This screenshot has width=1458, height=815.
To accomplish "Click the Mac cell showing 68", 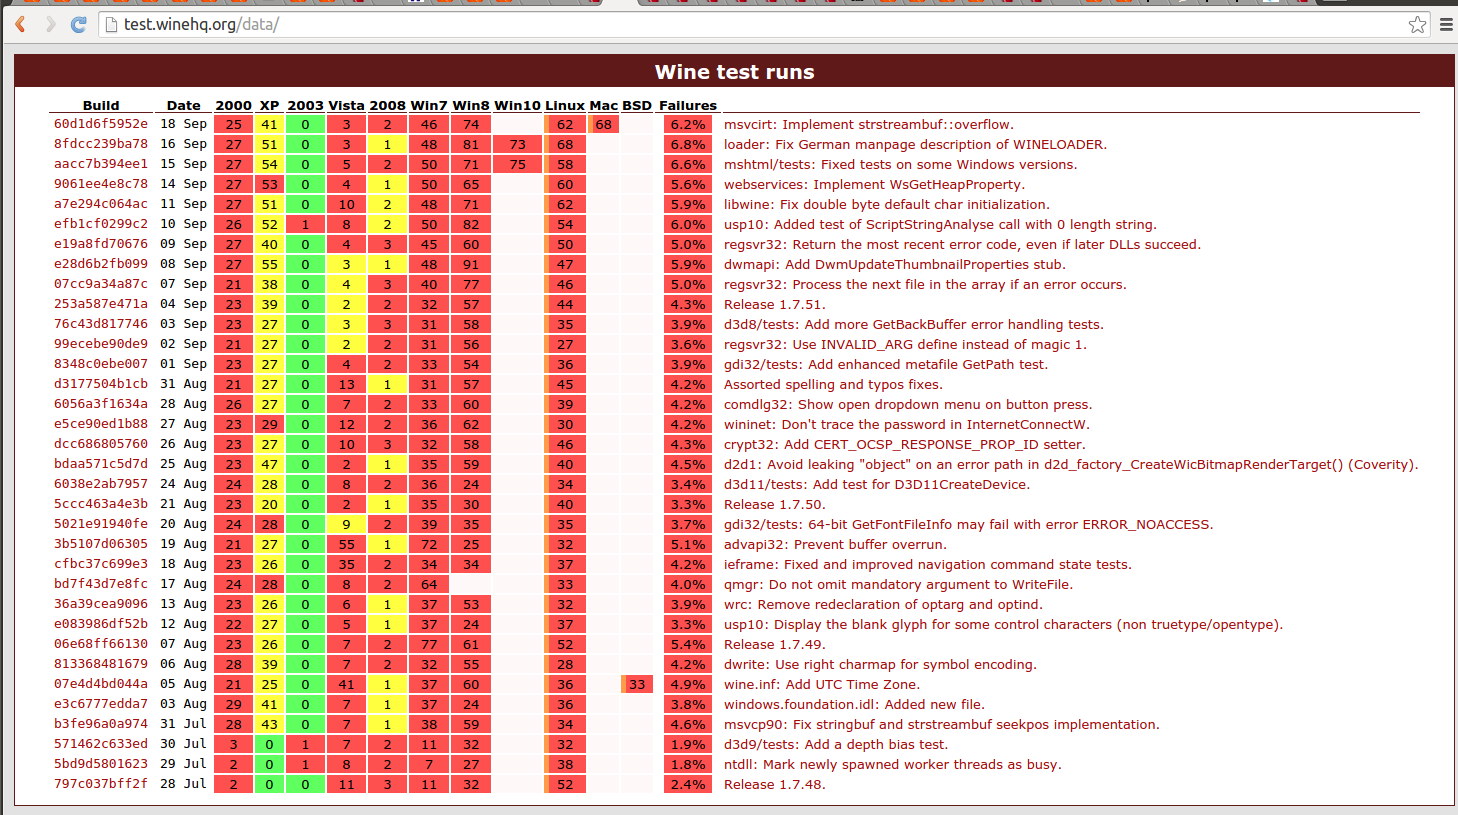I will 604,124.
